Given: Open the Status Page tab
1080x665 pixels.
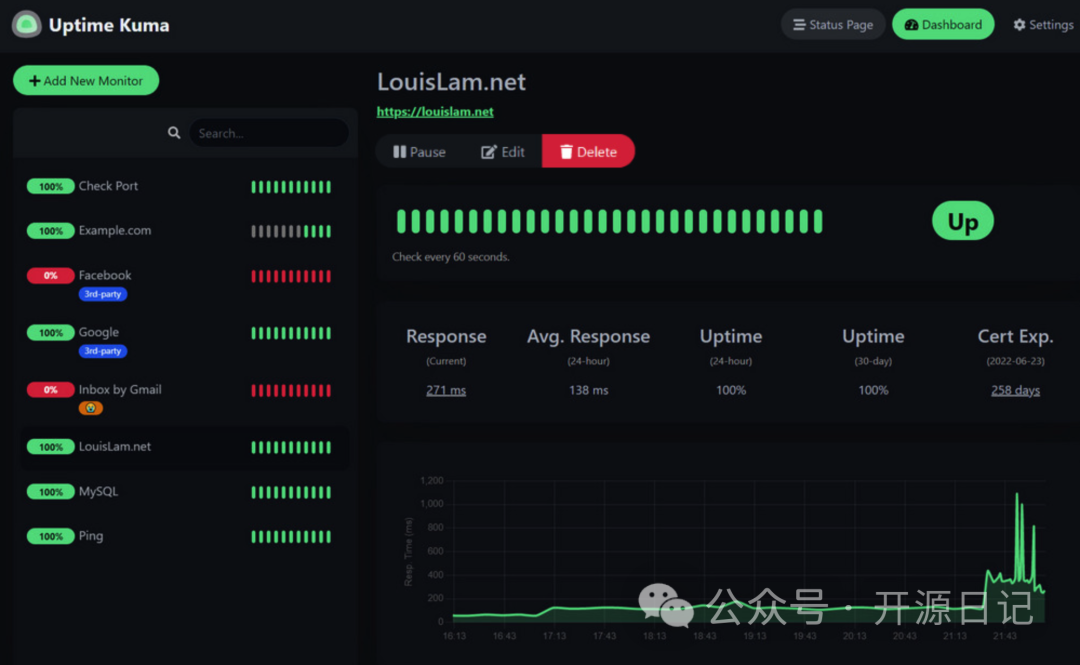Looking at the screenshot, I should [833, 25].
